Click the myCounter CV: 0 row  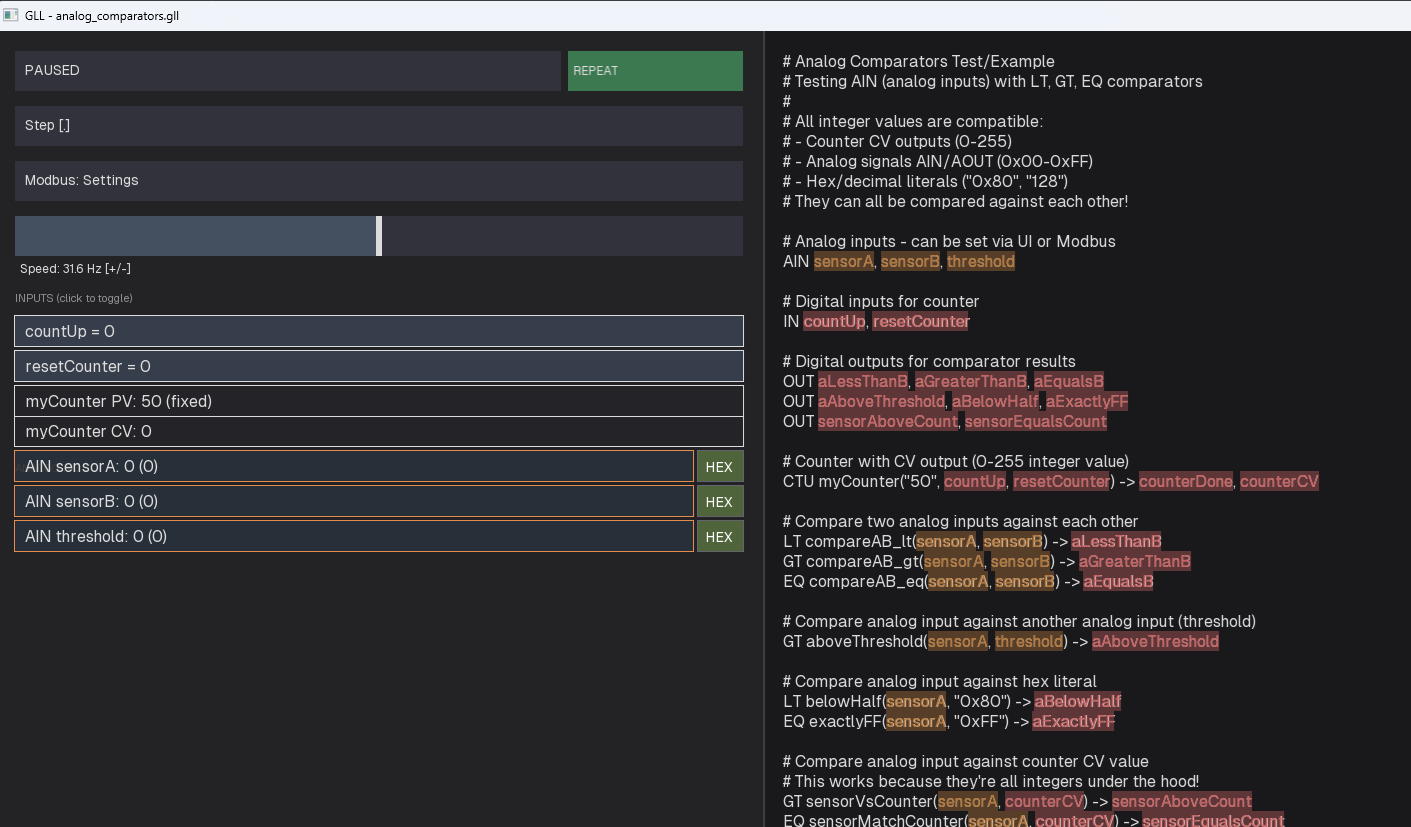pyautogui.click(x=378, y=431)
